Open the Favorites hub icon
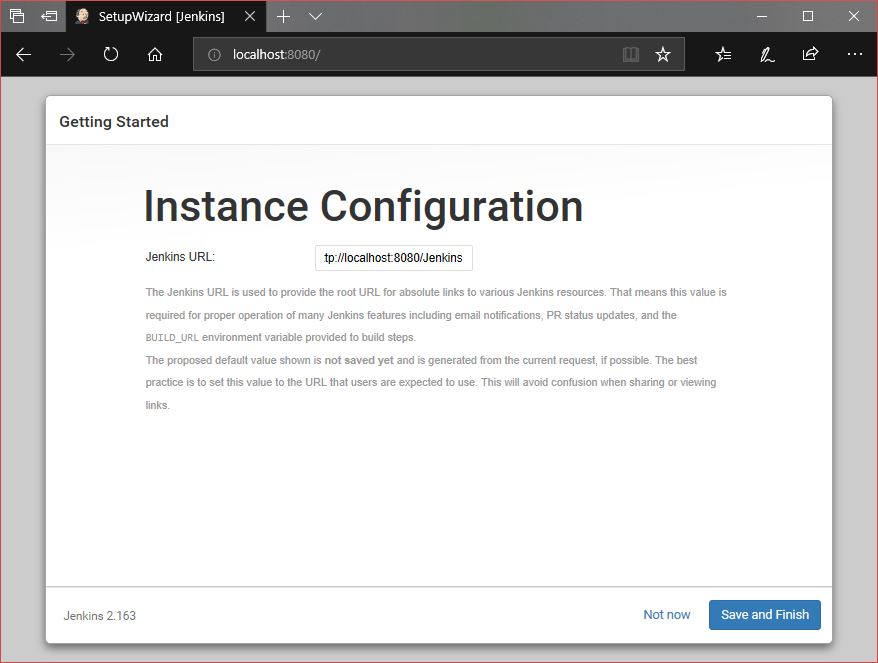The width and height of the screenshot is (878, 663). tap(723, 55)
